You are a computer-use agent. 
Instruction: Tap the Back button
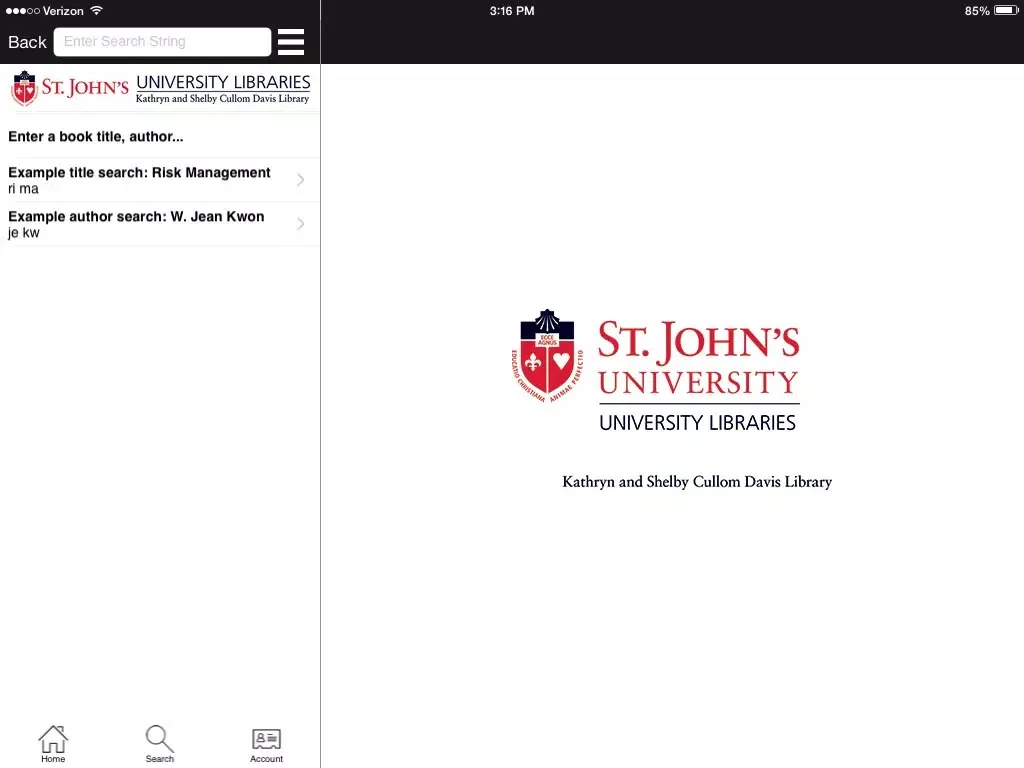27,42
